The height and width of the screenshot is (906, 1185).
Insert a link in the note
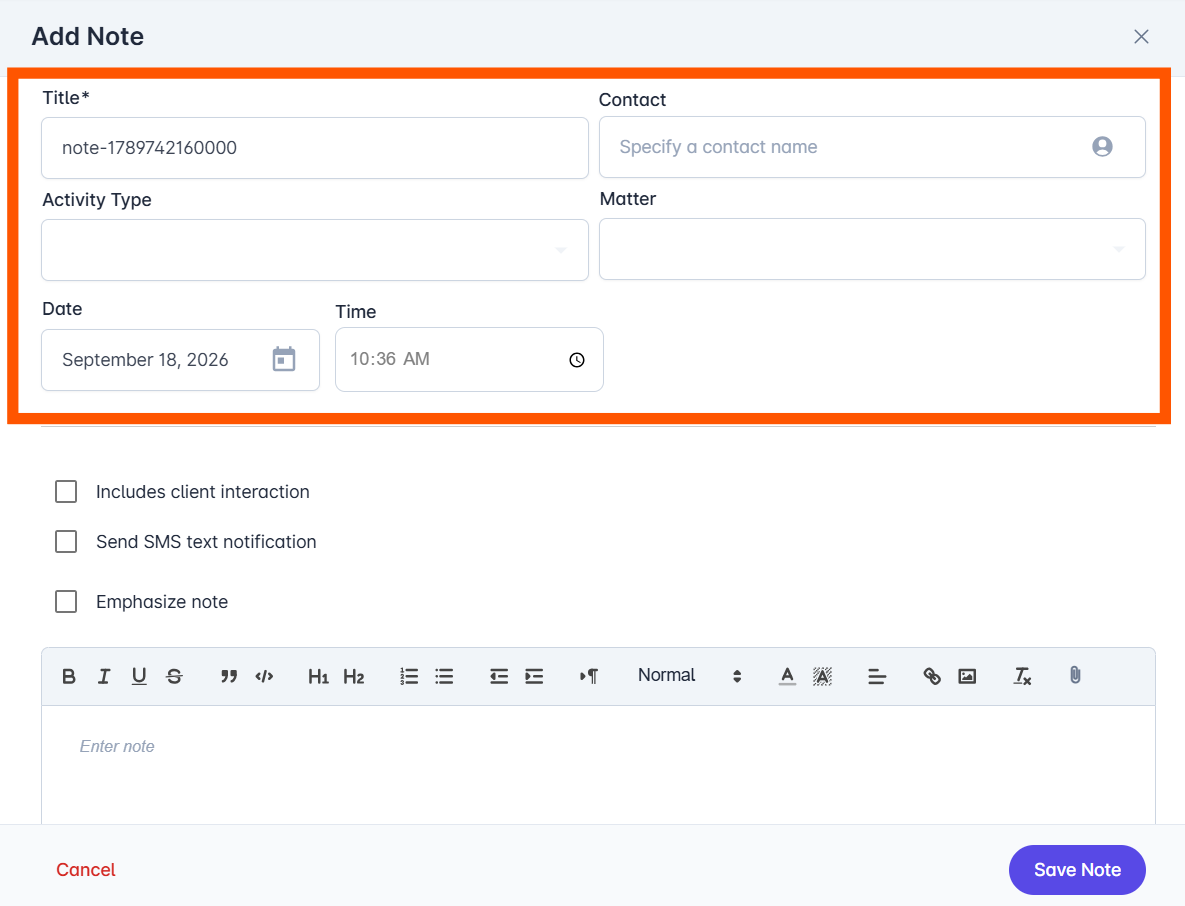coord(932,676)
